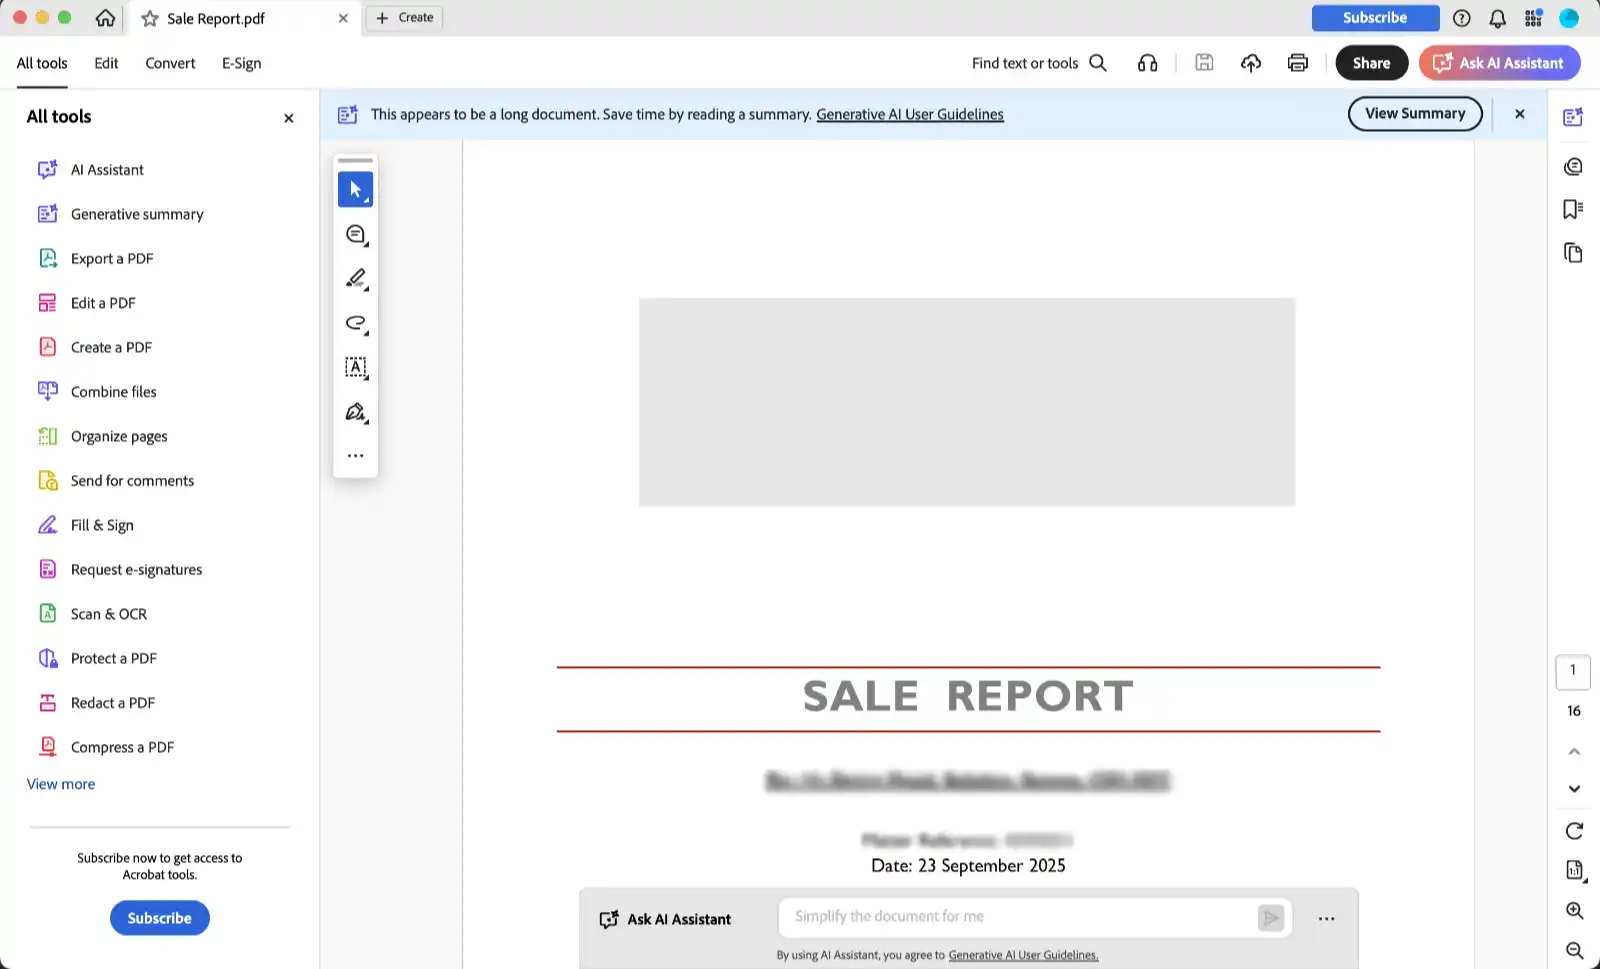
Task: Select the highlighter pen tool
Action: [x=355, y=278]
